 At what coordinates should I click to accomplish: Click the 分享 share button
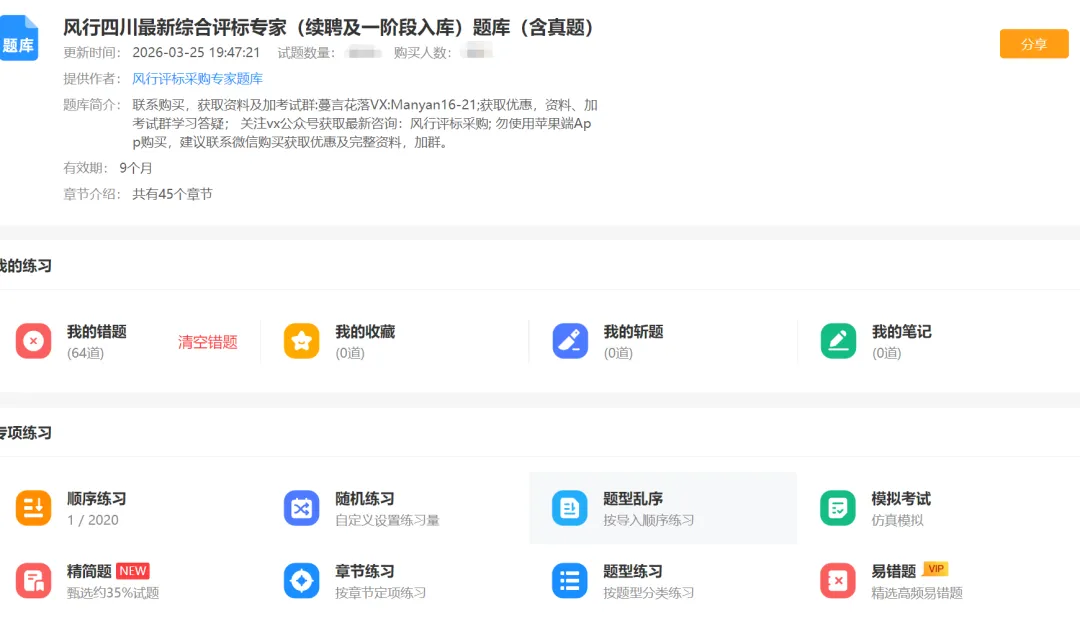tap(1034, 44)
